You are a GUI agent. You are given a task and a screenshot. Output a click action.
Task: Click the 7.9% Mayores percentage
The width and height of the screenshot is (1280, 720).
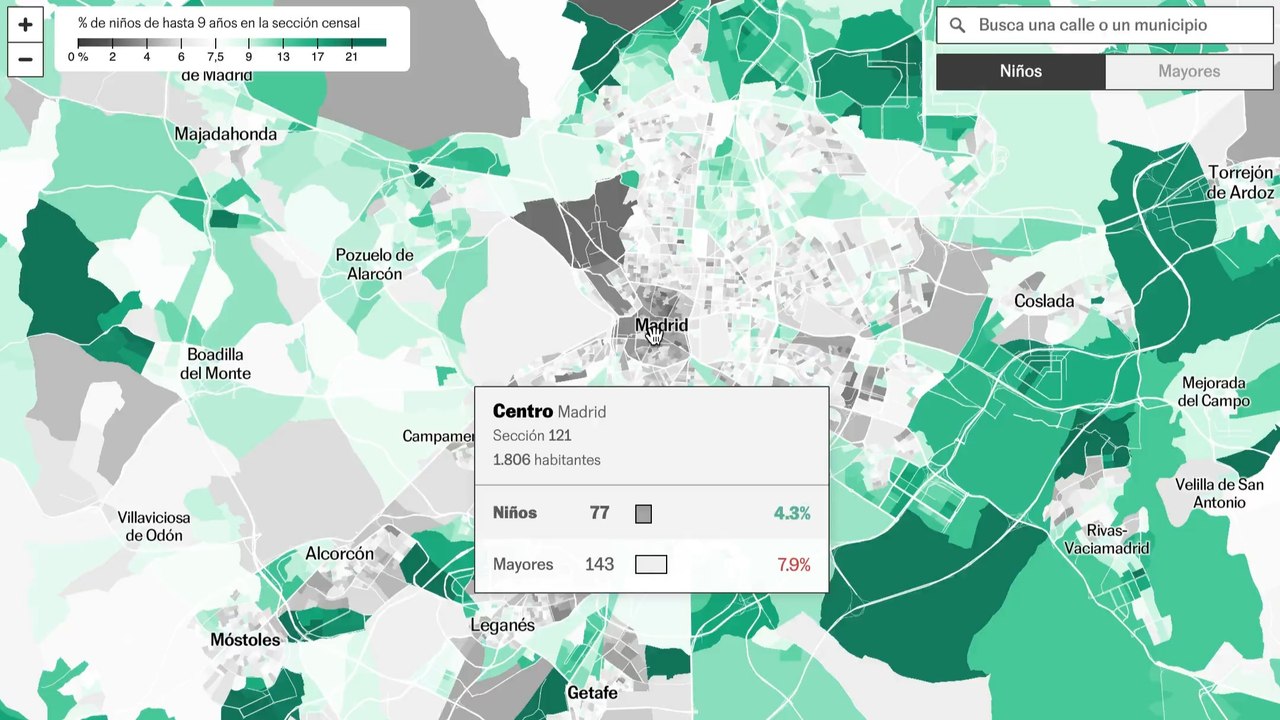pos(794,565)
